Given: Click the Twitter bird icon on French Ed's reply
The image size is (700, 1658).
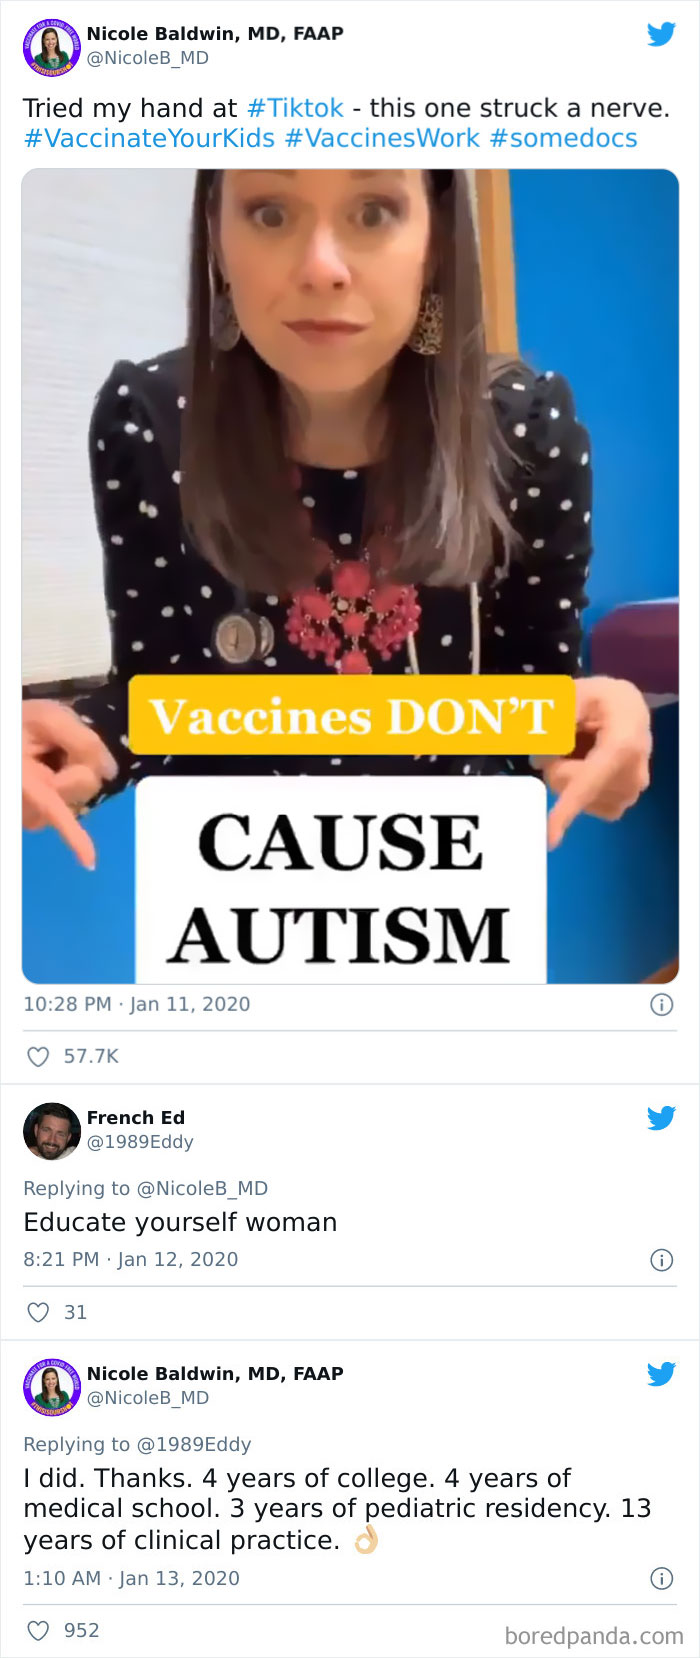Looking at the screenshot, I should pyautogui.click(x=661, y=1118).
